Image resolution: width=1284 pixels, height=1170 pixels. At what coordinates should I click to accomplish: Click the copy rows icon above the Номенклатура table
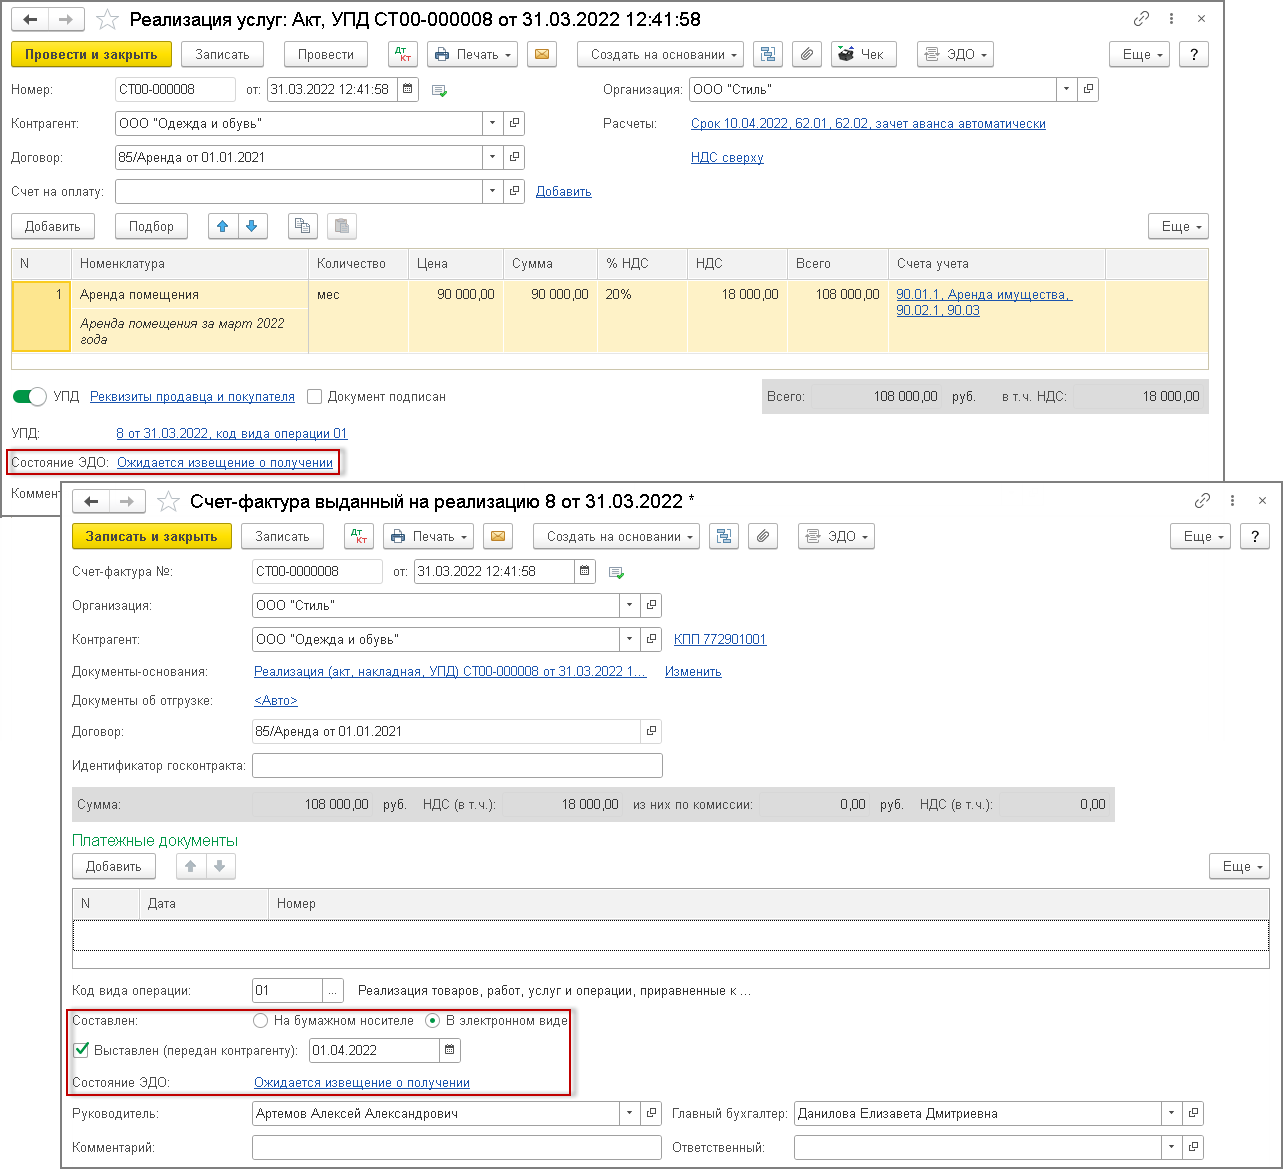pos(303,226)
